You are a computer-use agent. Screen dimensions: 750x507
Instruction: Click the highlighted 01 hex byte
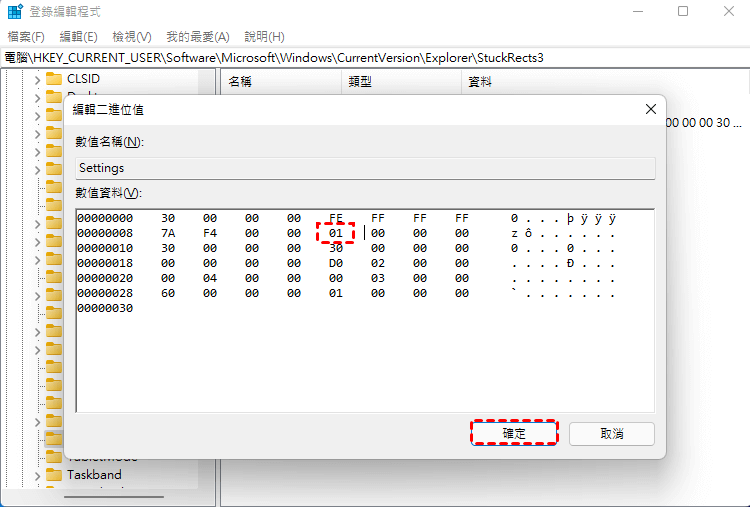tap(336, 233)
